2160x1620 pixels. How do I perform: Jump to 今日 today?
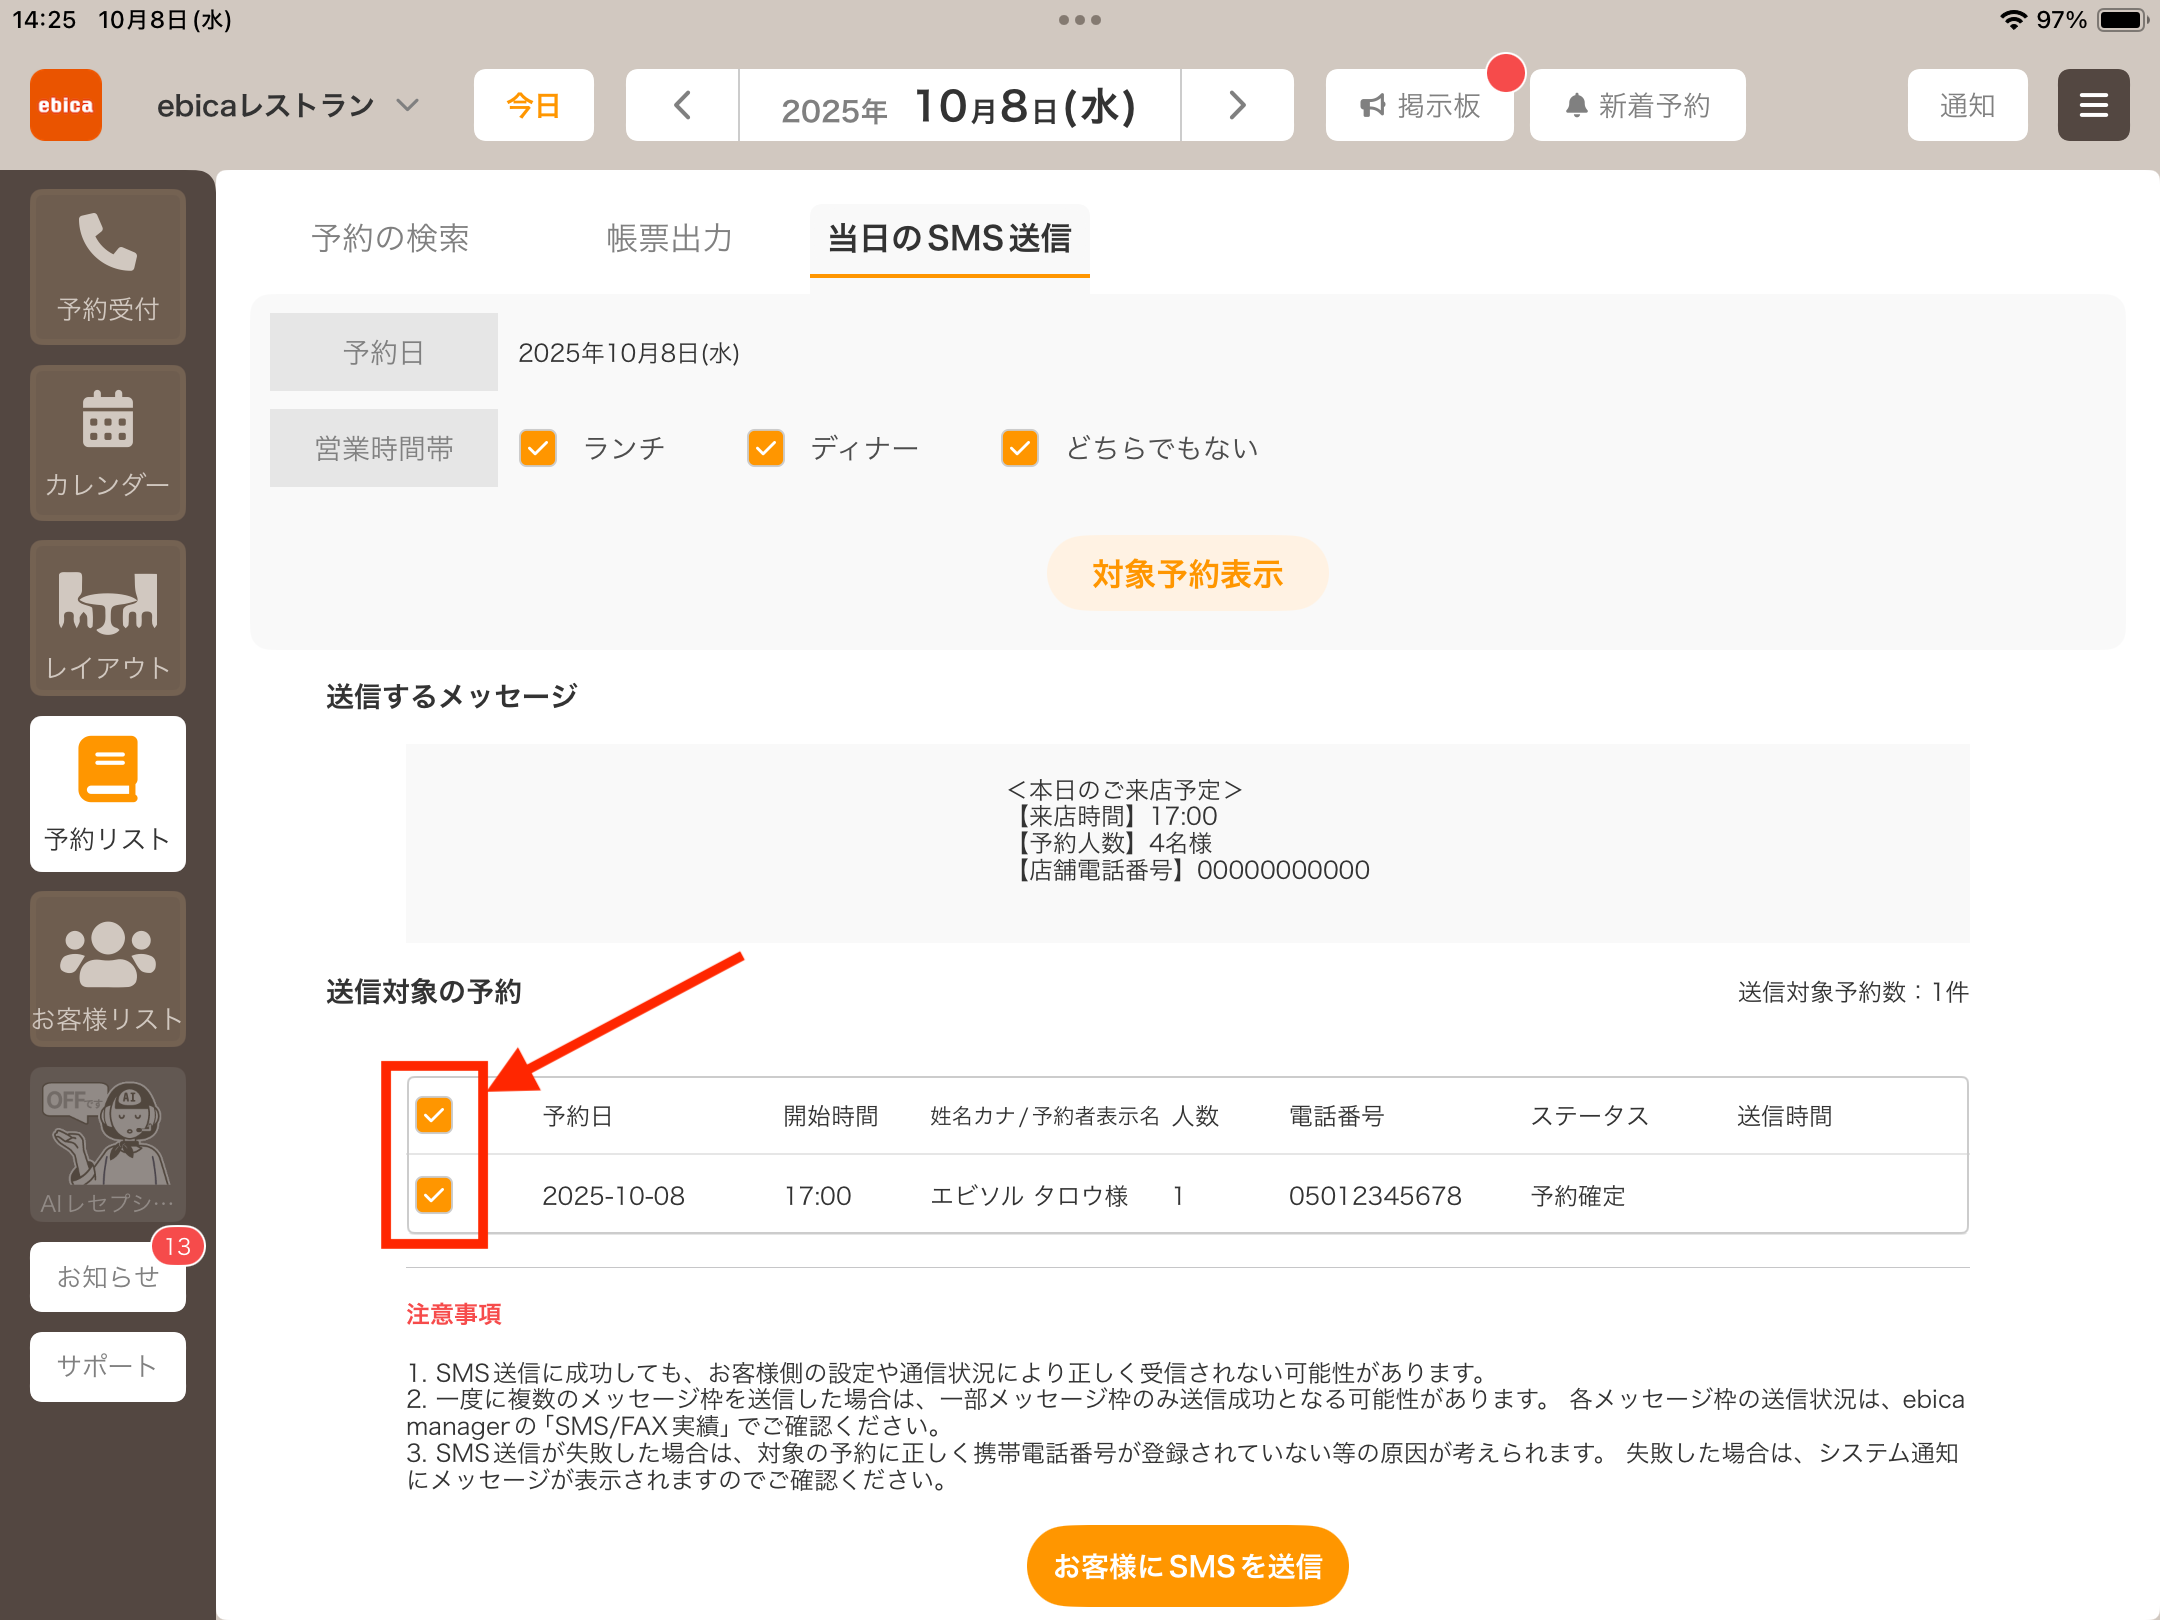534,105
